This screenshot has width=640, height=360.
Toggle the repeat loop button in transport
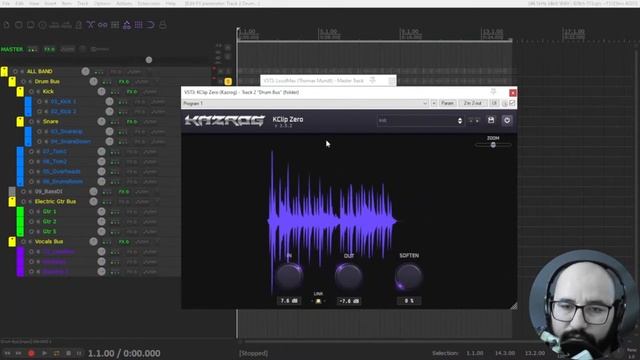[56, 353]
